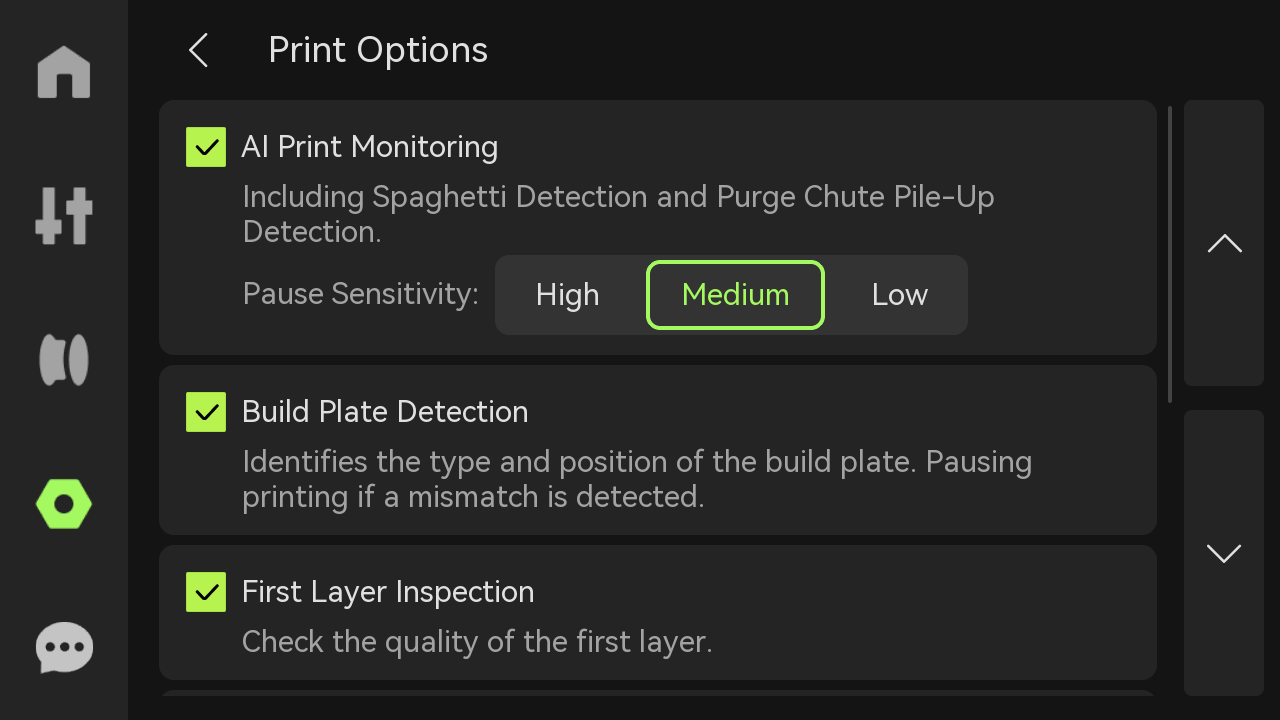Disable the AI Print Monitoring checkbox
Image resolution: width=1280 pixels, height=720 pixels.
pos(206,147)
